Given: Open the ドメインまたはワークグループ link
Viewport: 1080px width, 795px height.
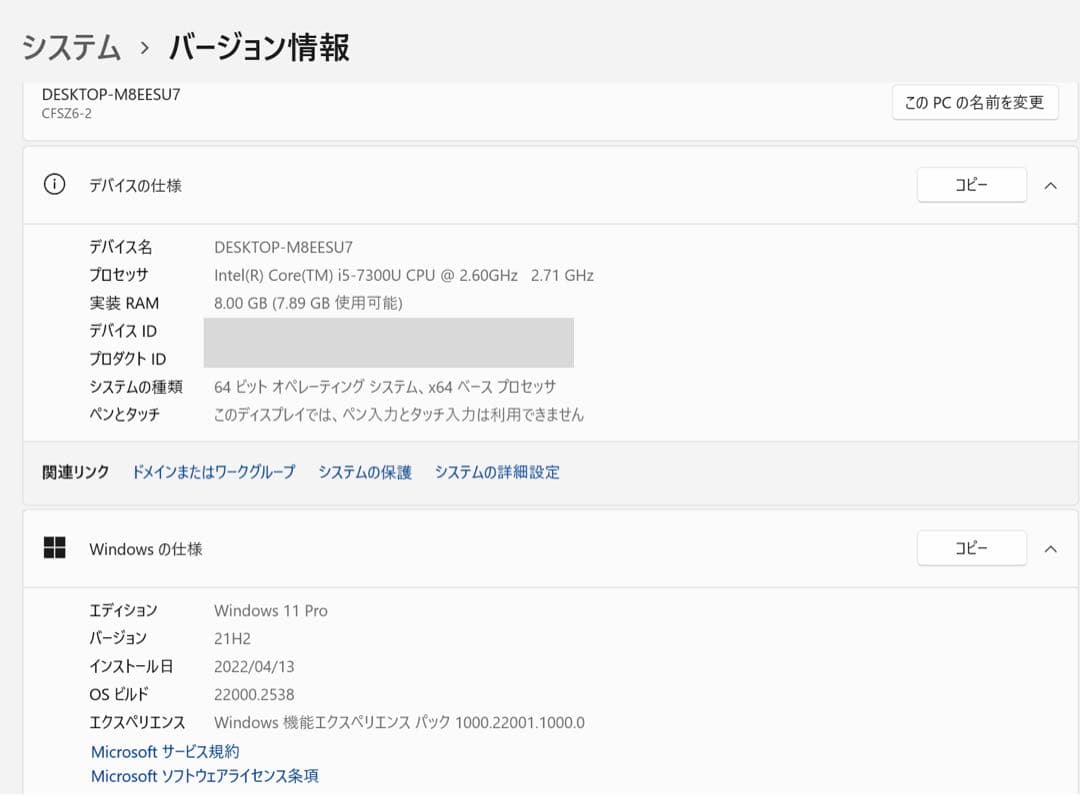Looking at the screenshot, I should pyautogui.click(x=212, y=472).
